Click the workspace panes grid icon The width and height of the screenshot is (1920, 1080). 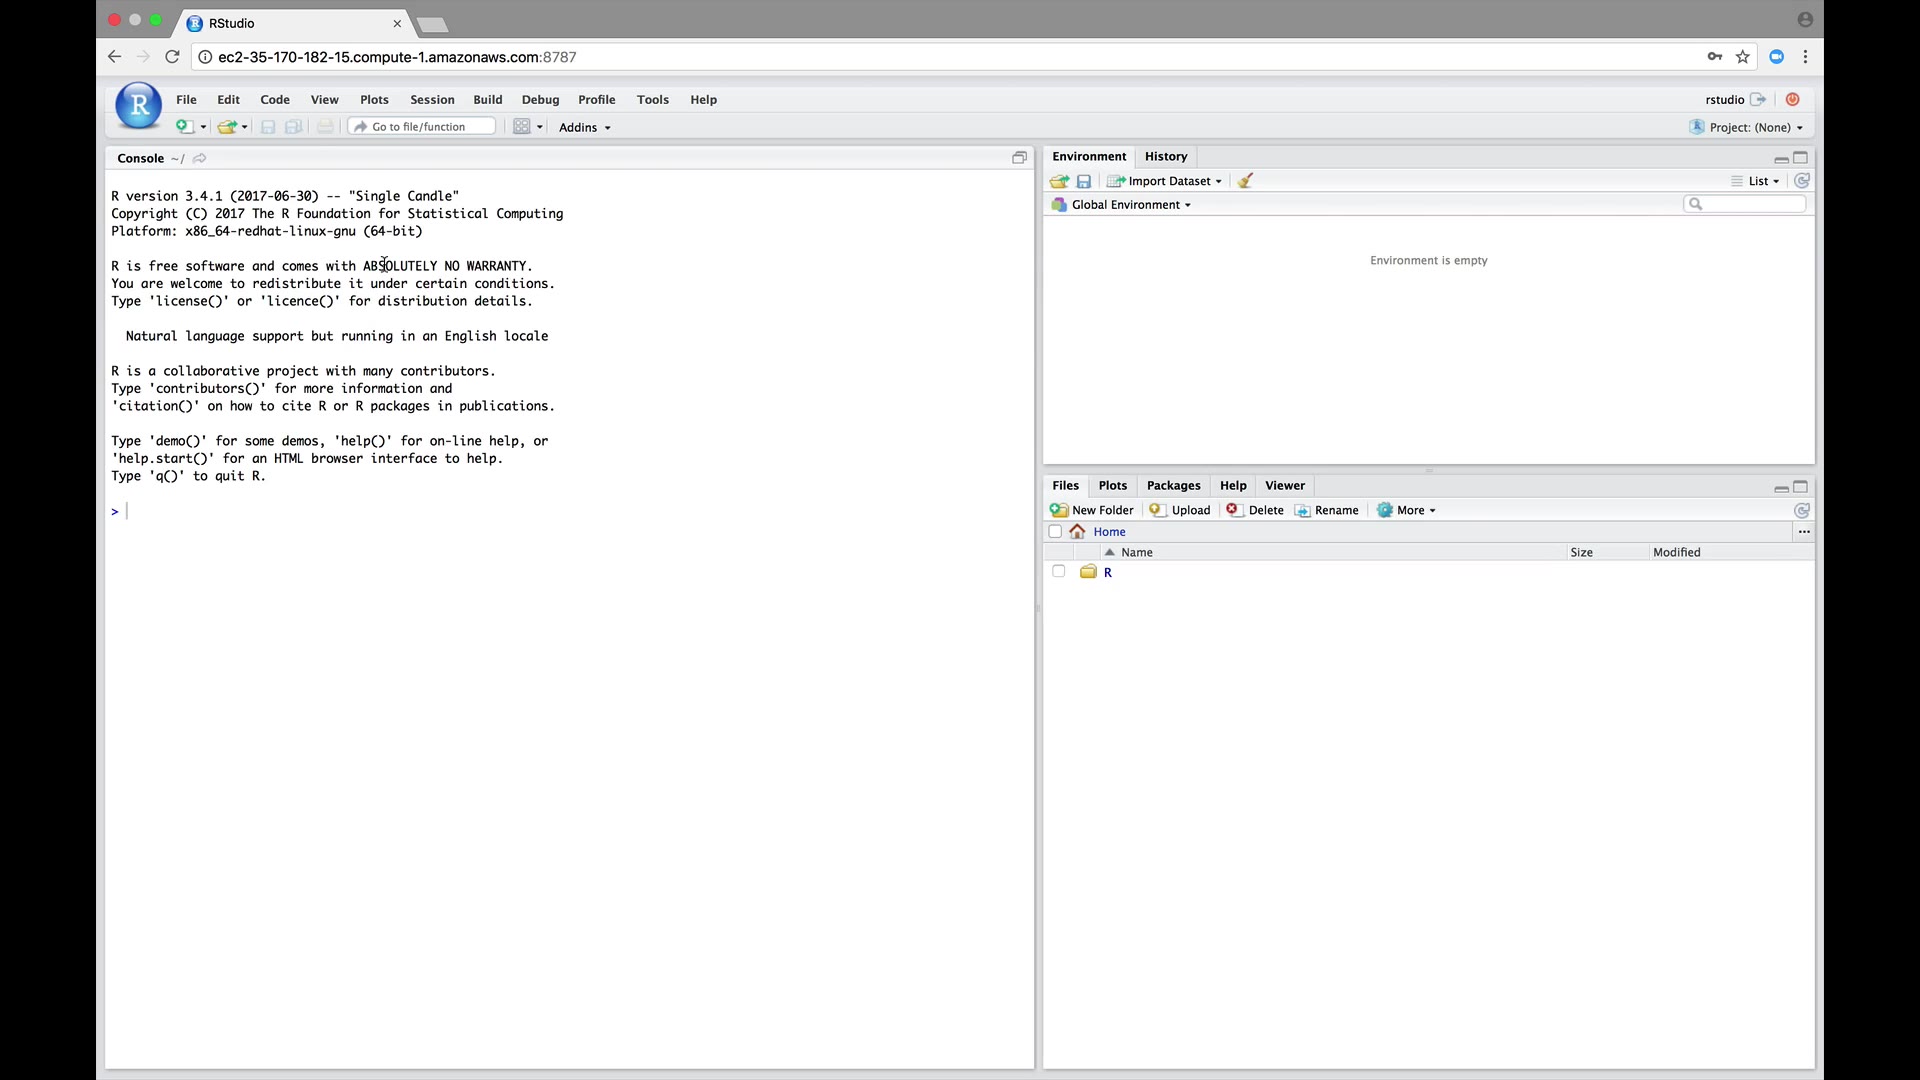point(522,127)
